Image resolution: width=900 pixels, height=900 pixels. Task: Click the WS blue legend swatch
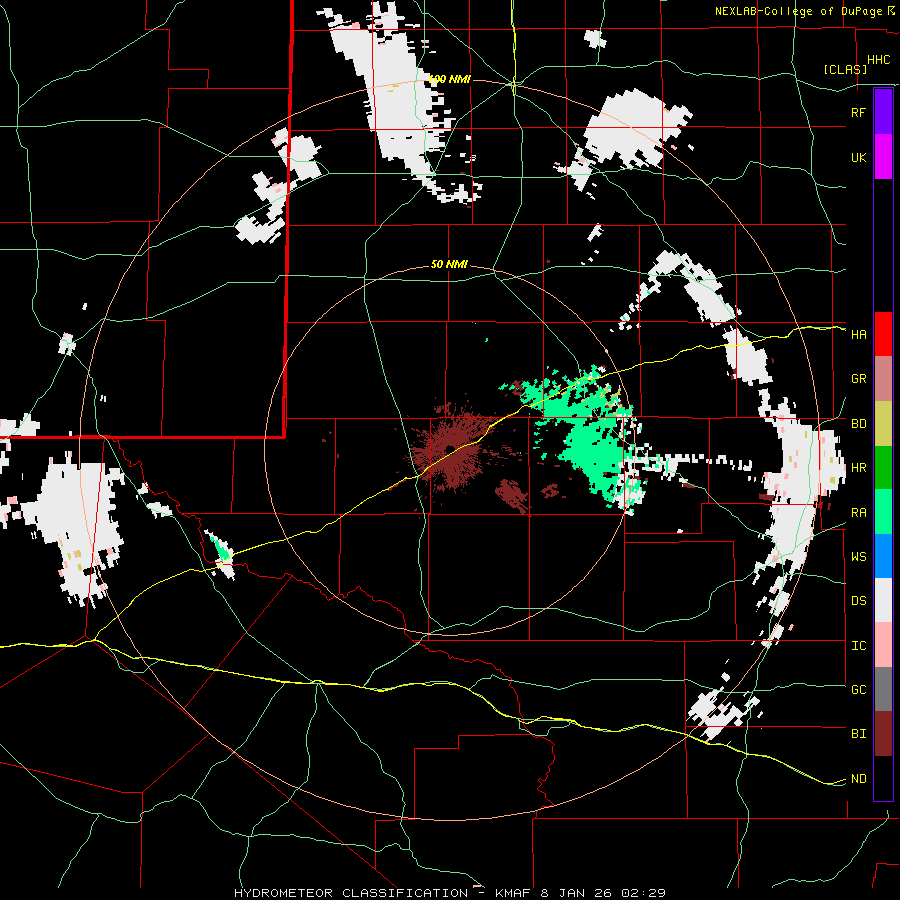(x=883, y=556)
